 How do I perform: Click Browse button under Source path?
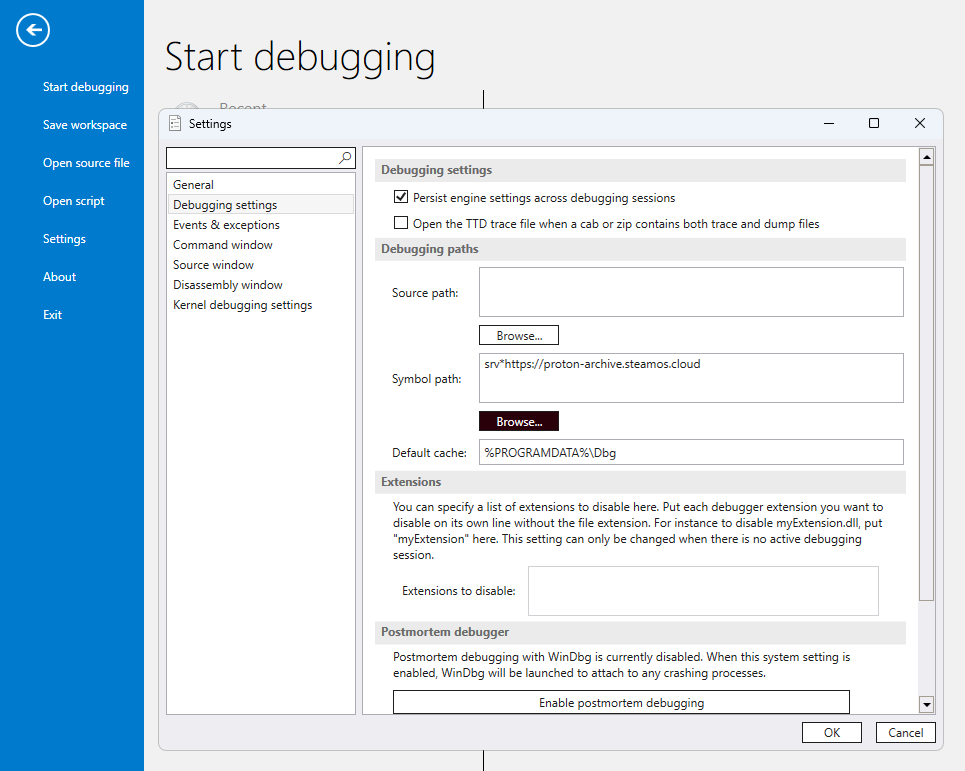click(518, 335)
